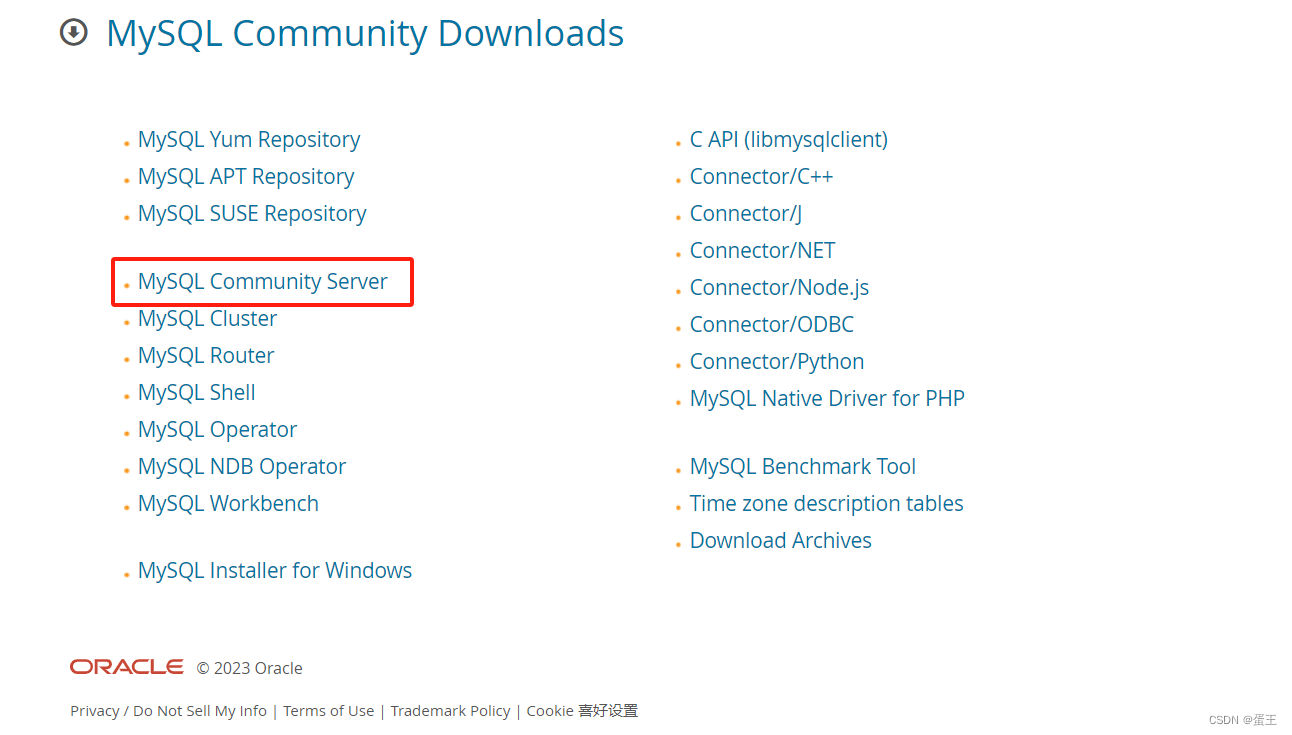Open the Privacy / Do Not Sell My Info link
This screenshot has height=735, width=1292.
[168, 711]
